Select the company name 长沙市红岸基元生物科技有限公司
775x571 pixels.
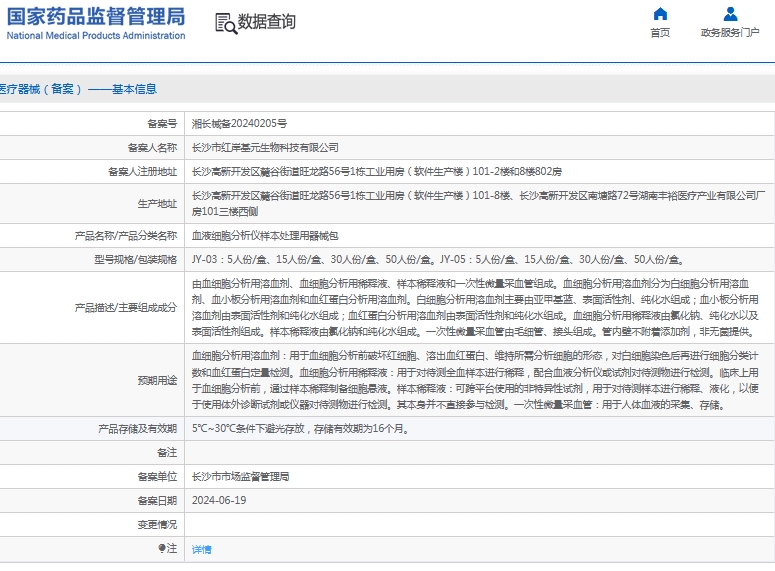(x=265, y=147)
